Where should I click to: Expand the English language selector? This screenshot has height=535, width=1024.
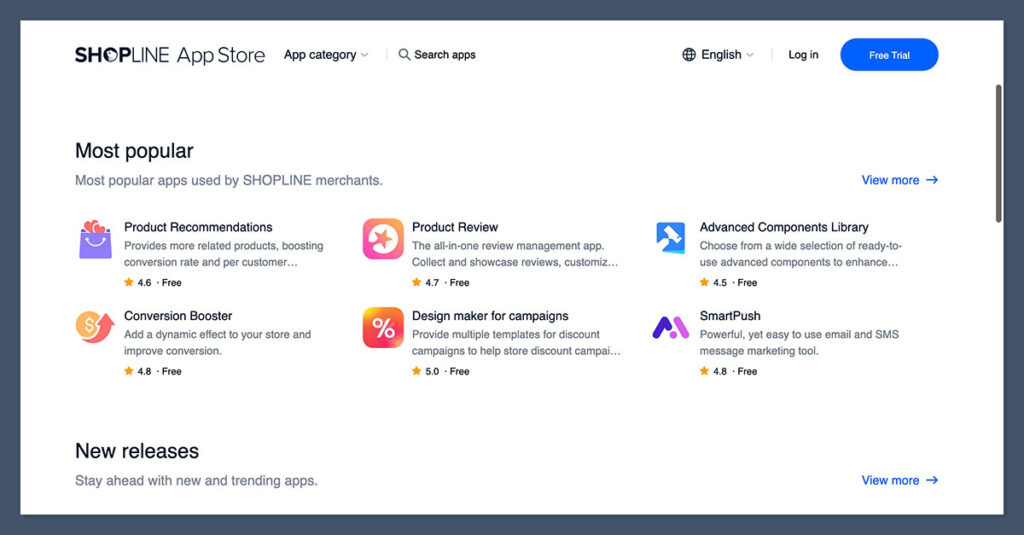tap(718, 55)
